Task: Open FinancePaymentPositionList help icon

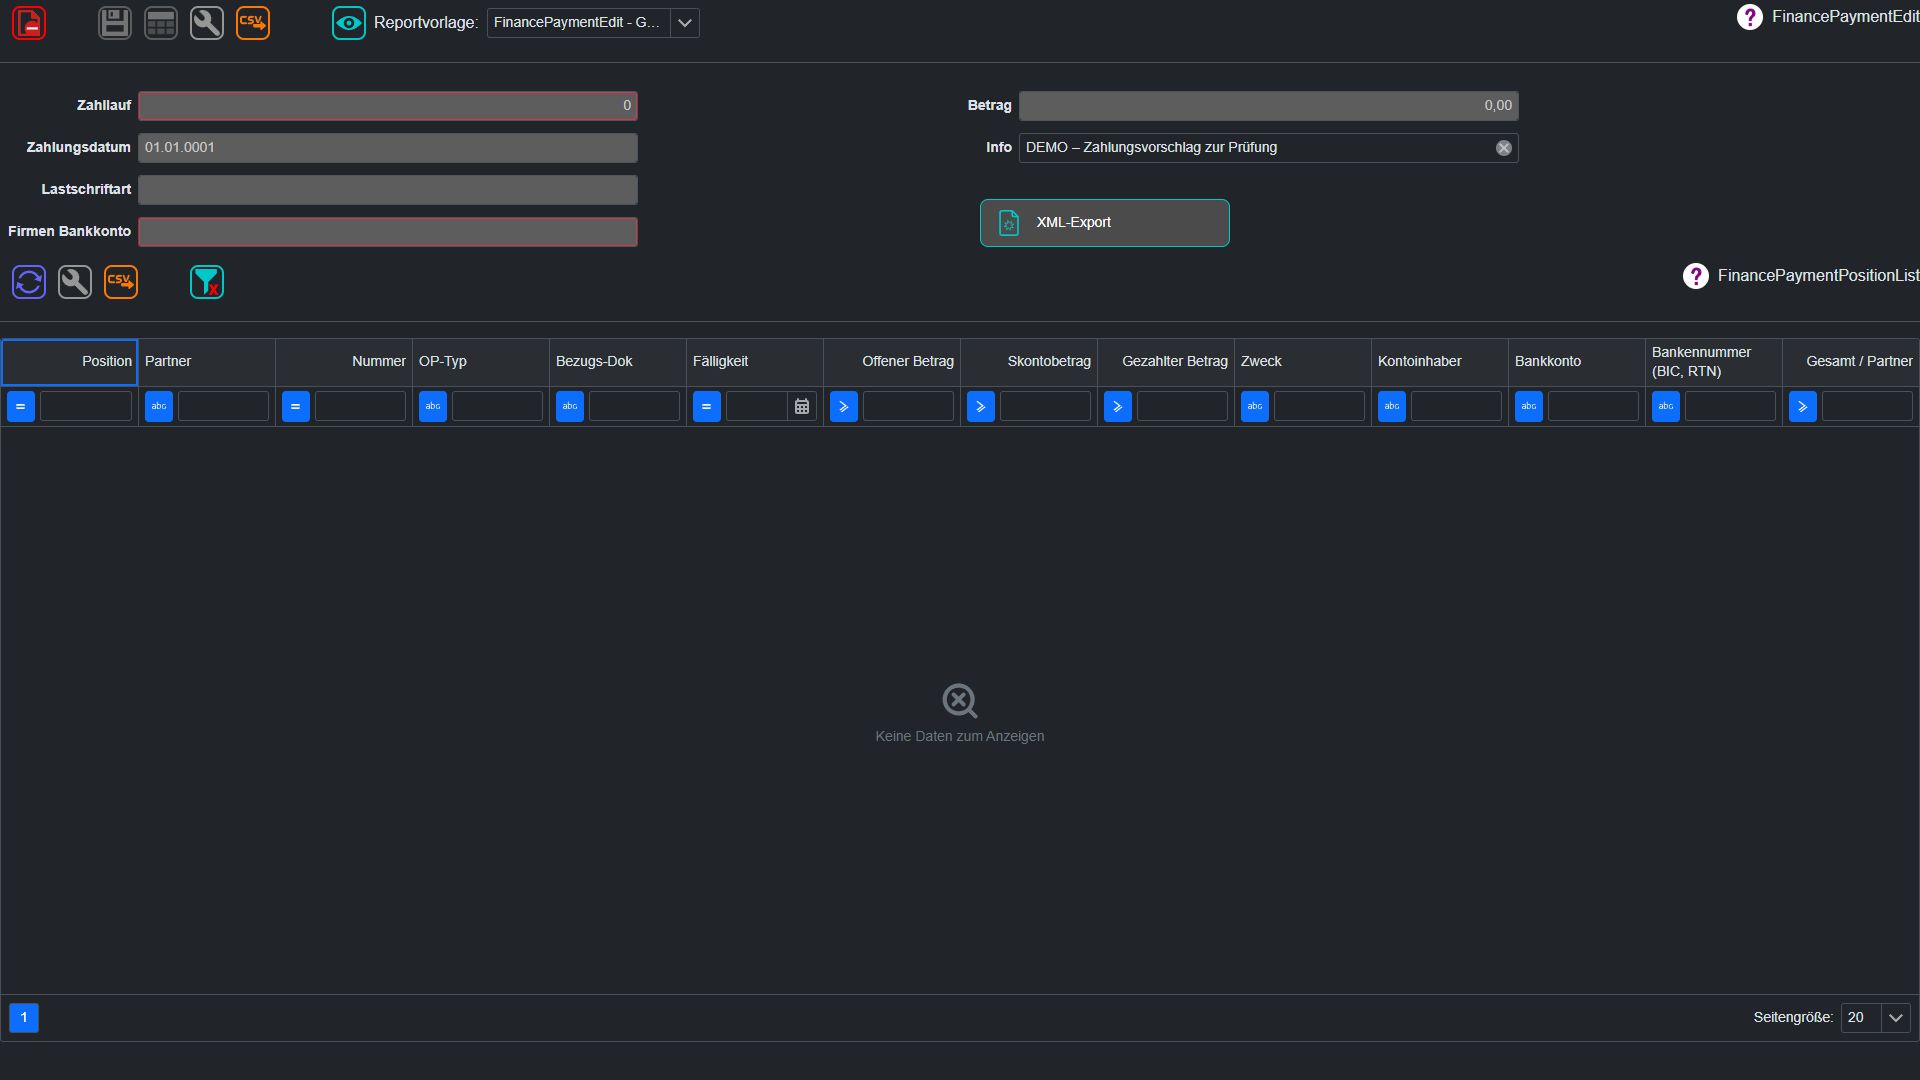Action: coord(1695,276)
